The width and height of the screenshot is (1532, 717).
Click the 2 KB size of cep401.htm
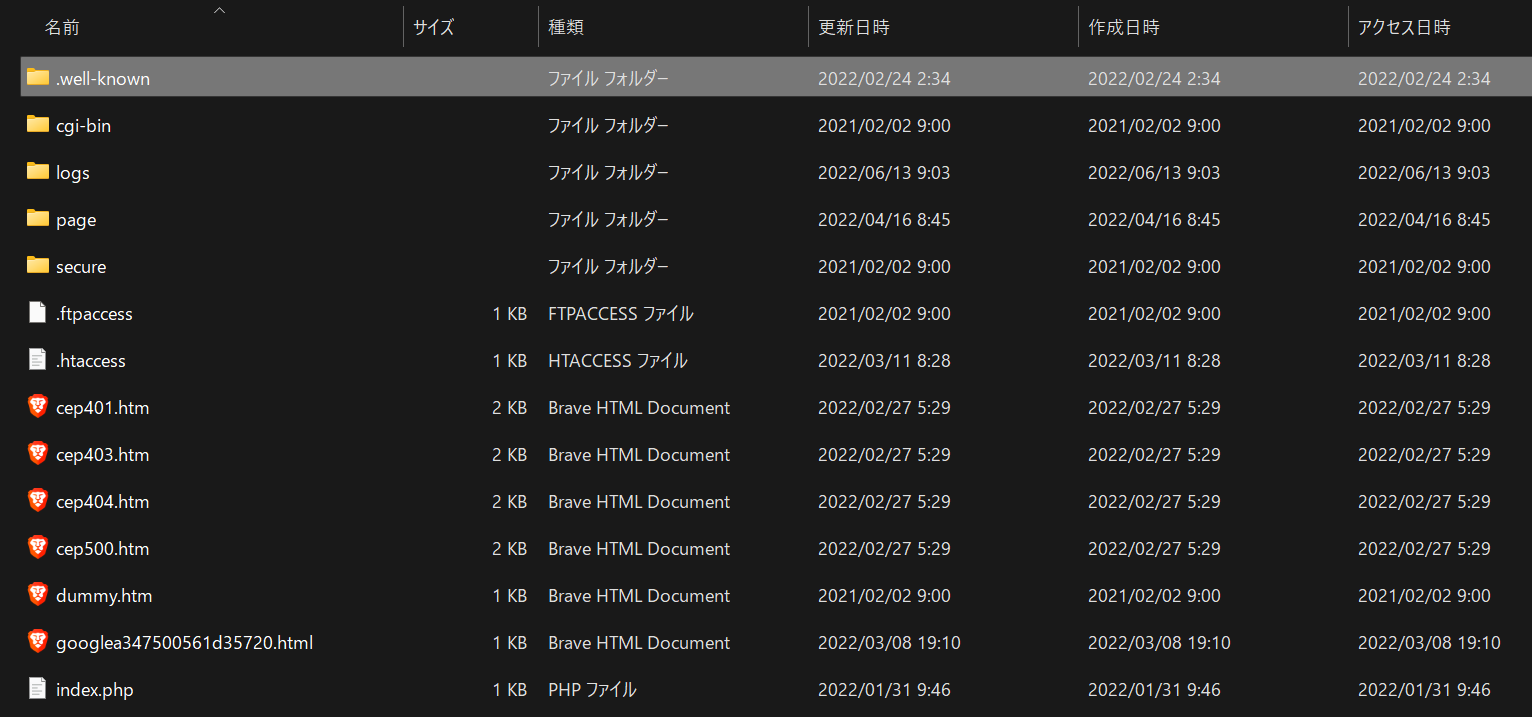tap(509, 407)
